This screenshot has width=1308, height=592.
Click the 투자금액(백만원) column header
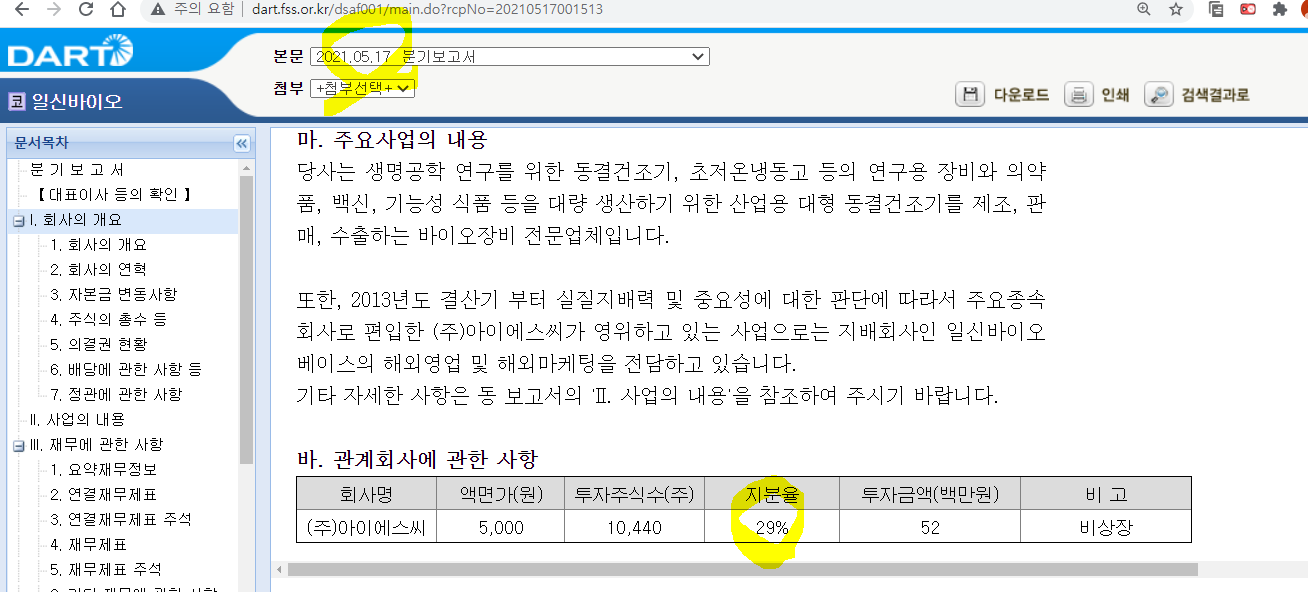(x=930, y=494)
